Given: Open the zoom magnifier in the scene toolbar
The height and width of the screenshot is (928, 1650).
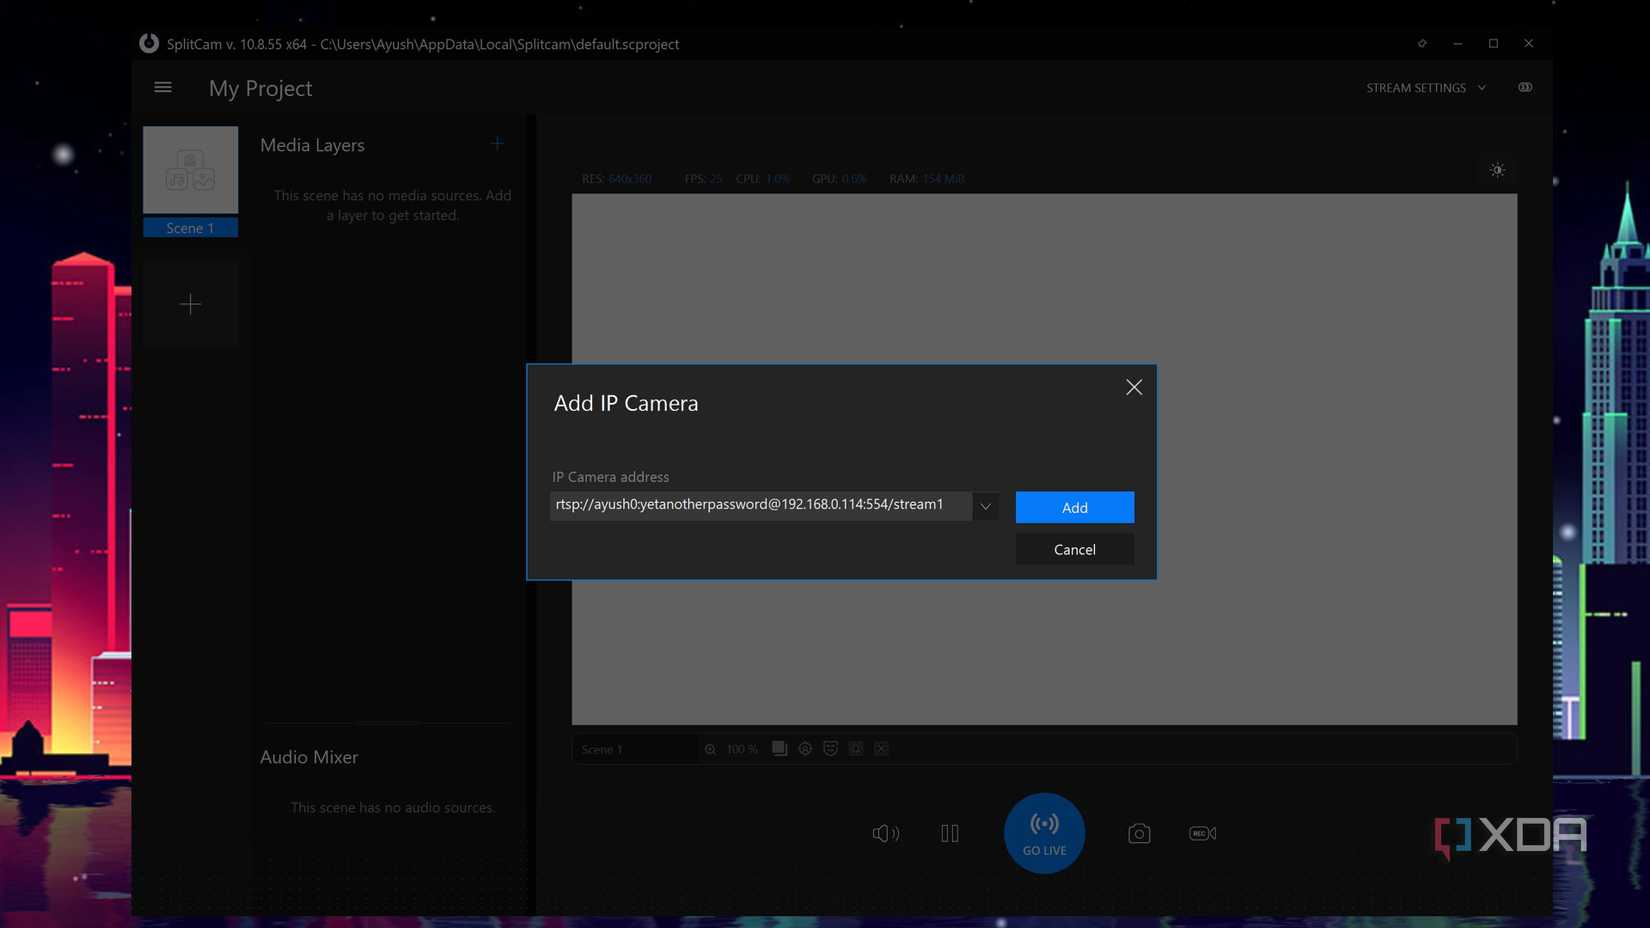Looking at the screenshot, I should coord(710,748).
